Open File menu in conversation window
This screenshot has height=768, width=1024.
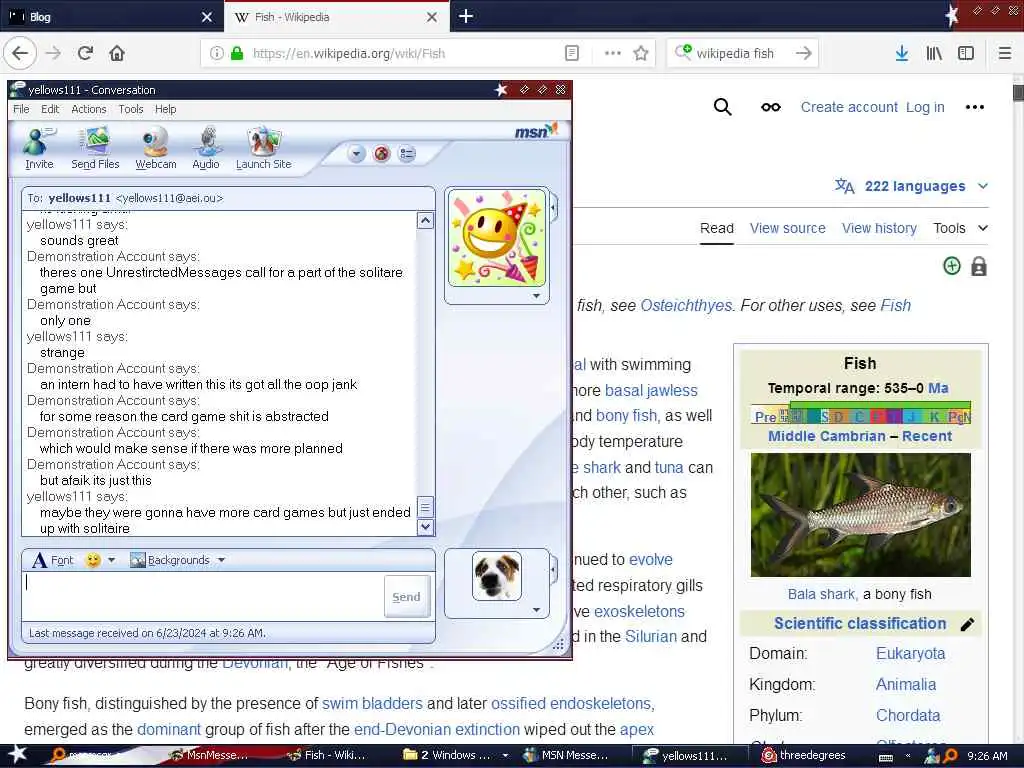pos(21,109)
